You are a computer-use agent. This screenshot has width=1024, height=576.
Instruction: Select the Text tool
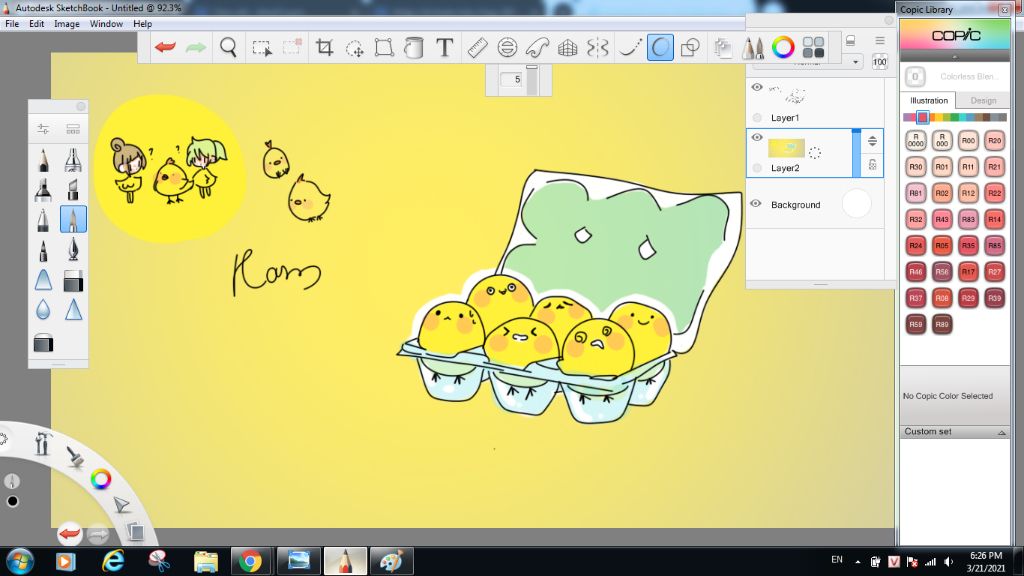click(x=444, y=47)
